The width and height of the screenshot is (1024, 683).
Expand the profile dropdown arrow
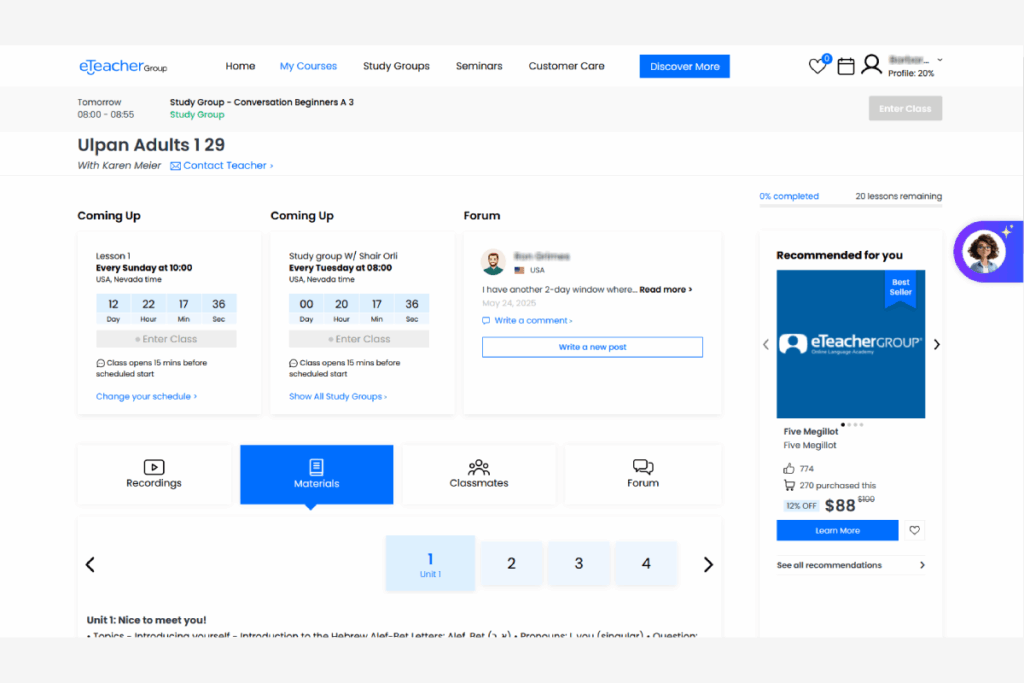(940, 59)
